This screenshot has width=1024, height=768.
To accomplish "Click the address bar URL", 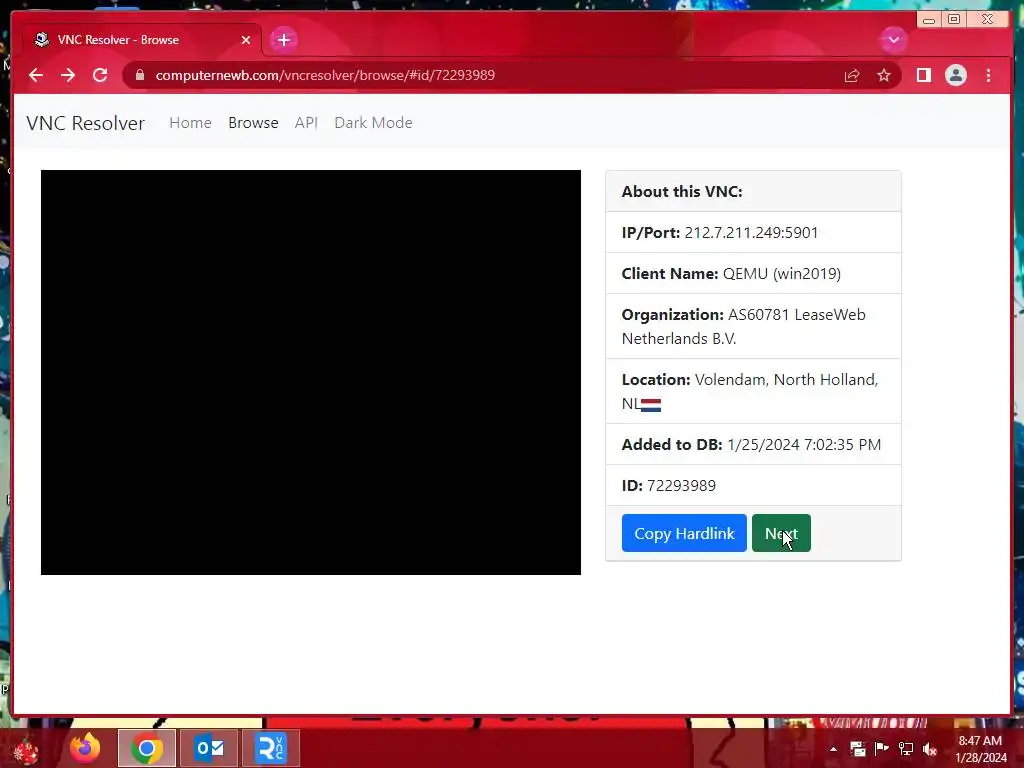I will click(x=325, y=75).
